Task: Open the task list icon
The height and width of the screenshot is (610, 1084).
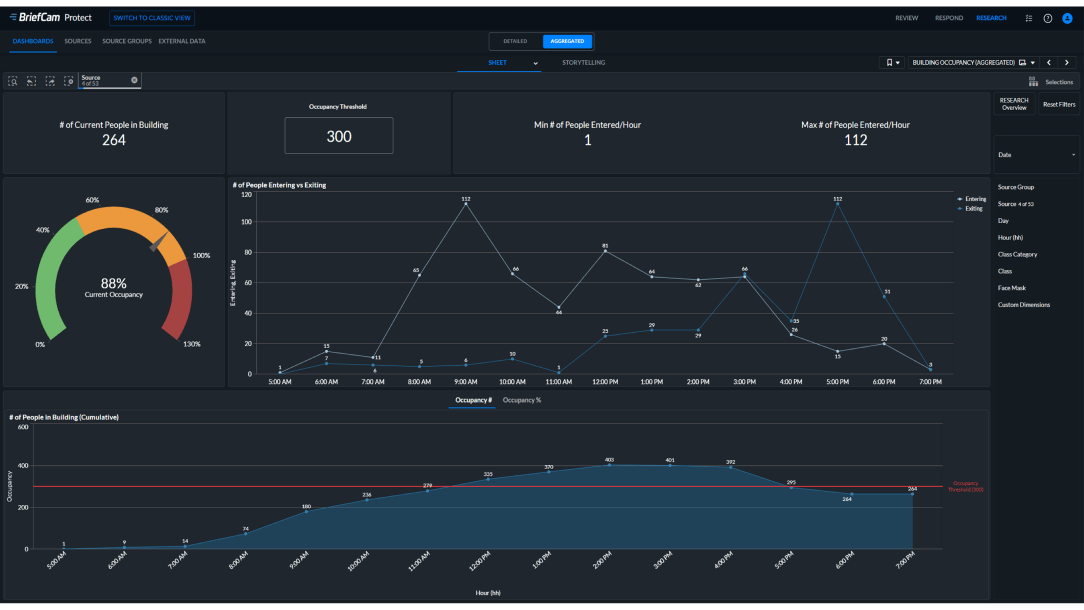Action: pos(1029,18)
